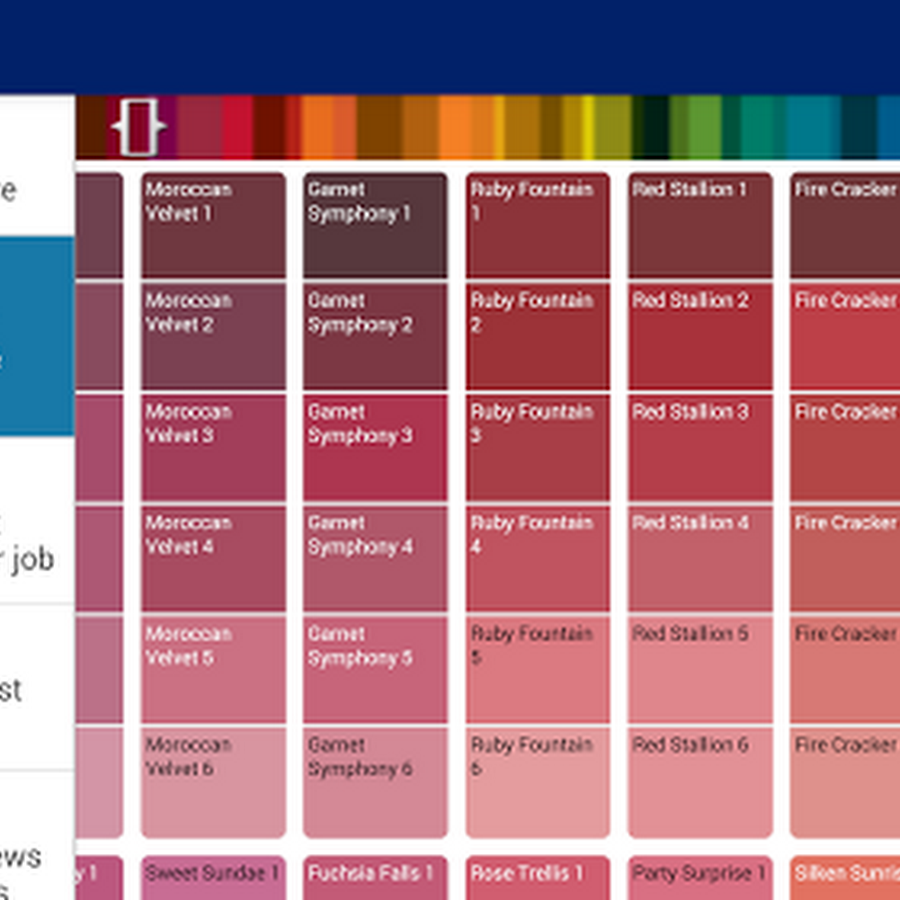The image size is (900, 900).
Task: Choose Party Surprise 1 swatch
Action: click(x=700, y=878)
